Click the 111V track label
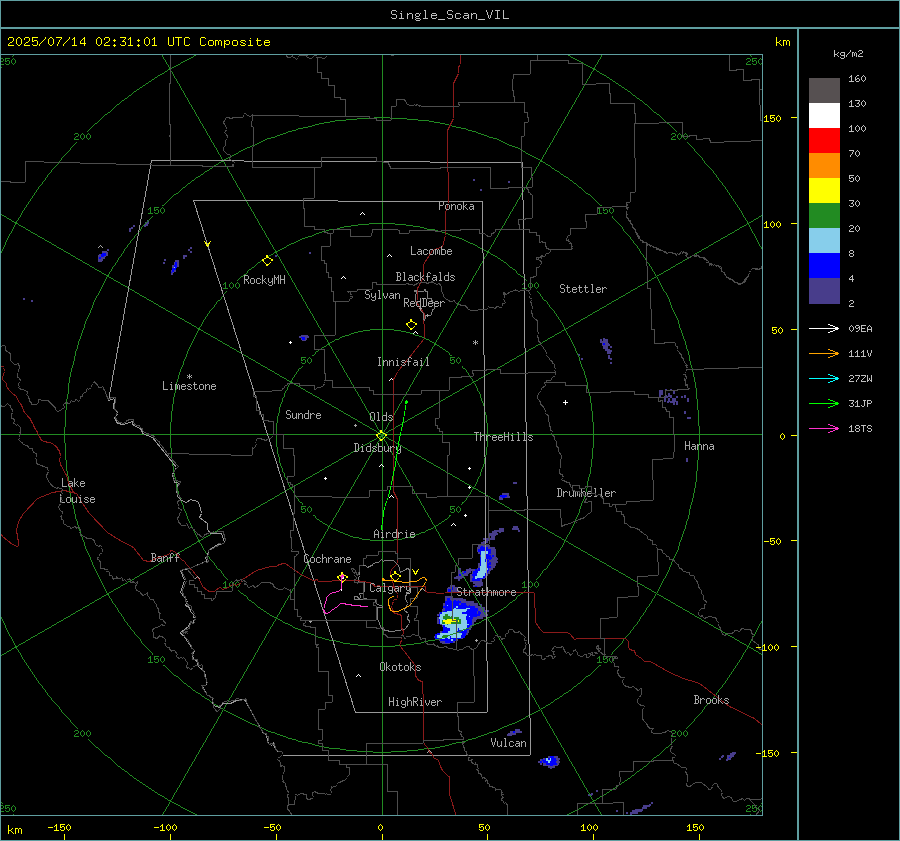900x841 pixels. tap(860, 354)
